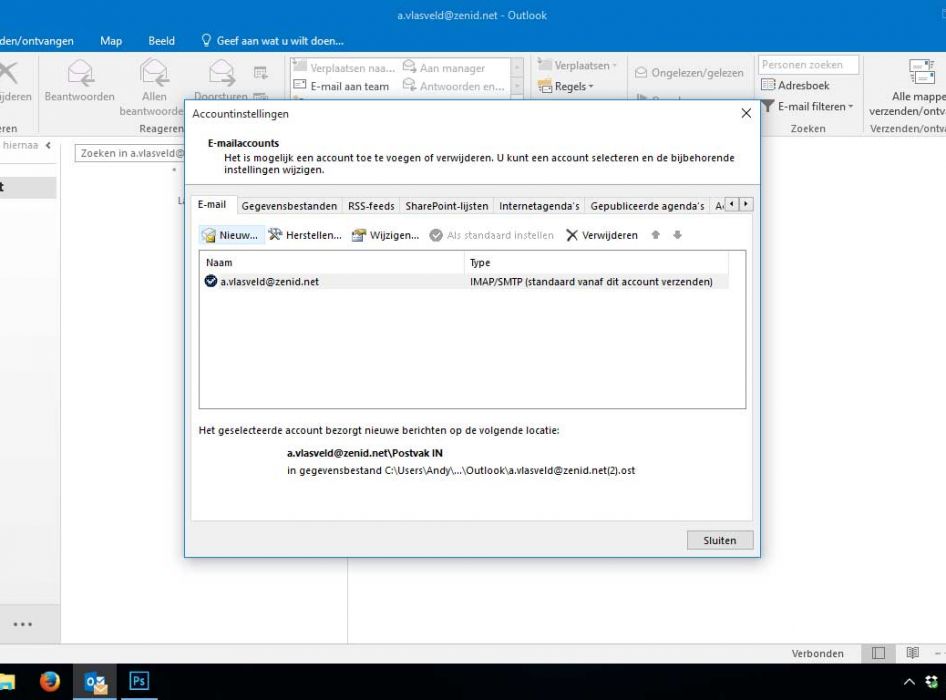The width and height of the screenshot is (946, 700).
Task: Move account down with the down arrow
Action: click(x=678, y=235)
